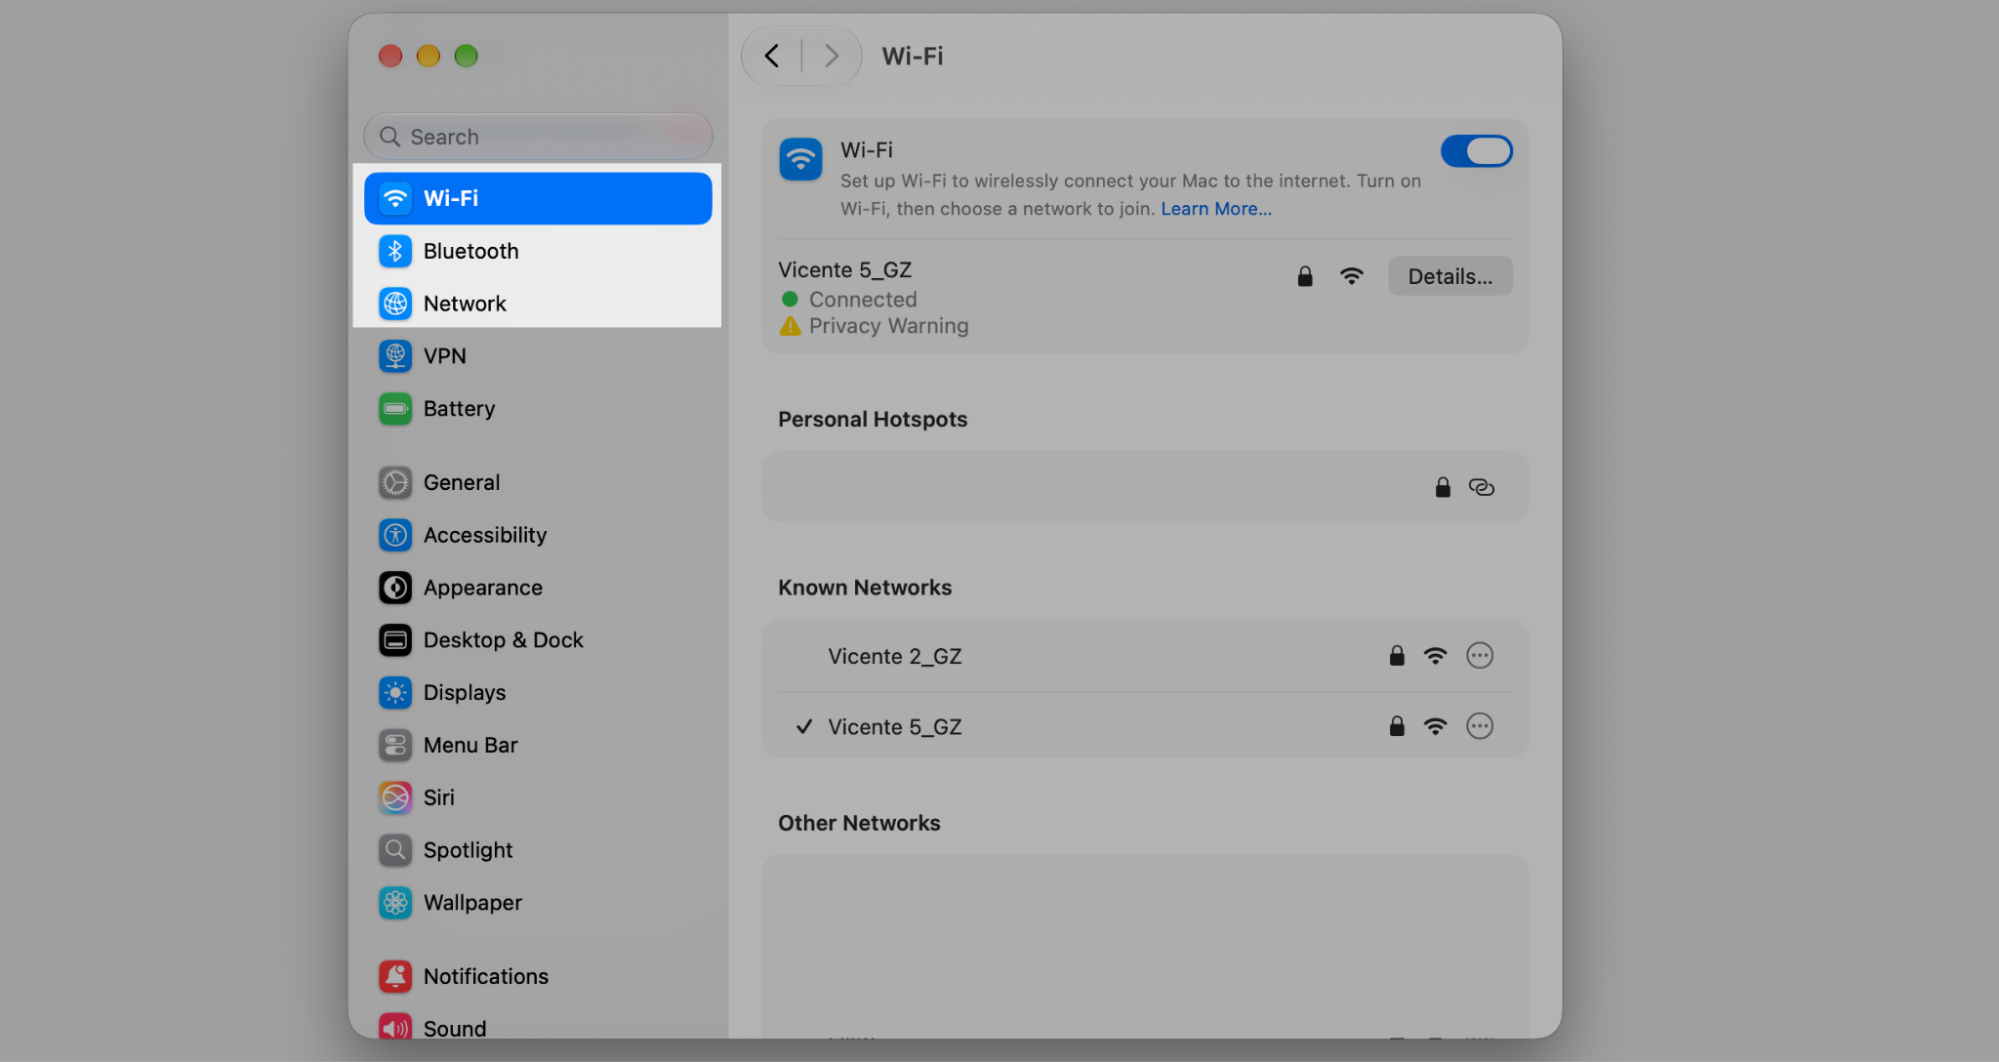Click the General gear icon
The image size is (1999, 1062).
pos(395,483)
